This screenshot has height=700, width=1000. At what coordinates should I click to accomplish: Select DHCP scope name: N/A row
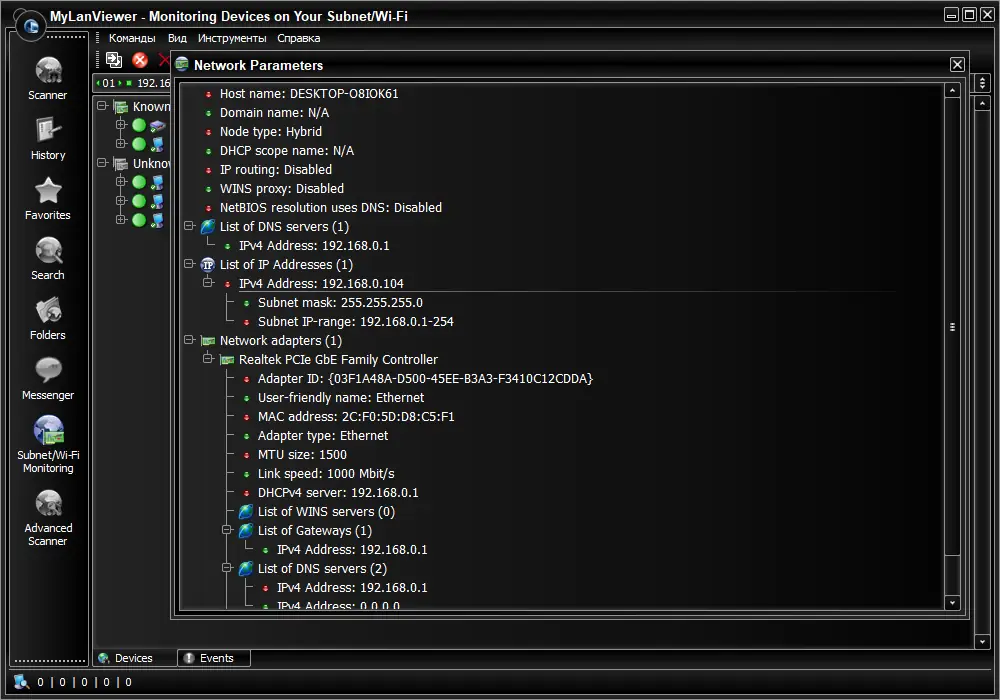(x=287, y=151)
